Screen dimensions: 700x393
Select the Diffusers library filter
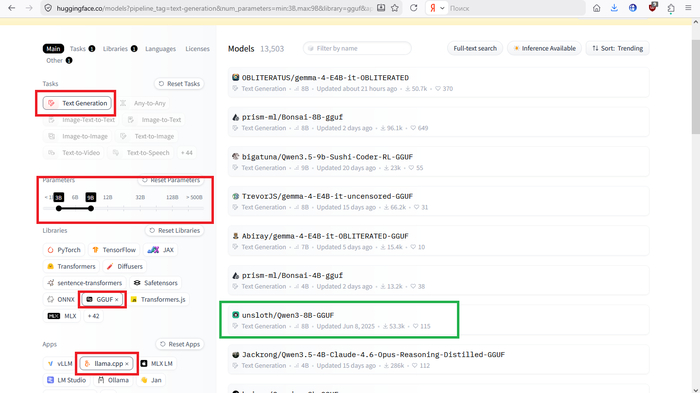coord(125,266)
